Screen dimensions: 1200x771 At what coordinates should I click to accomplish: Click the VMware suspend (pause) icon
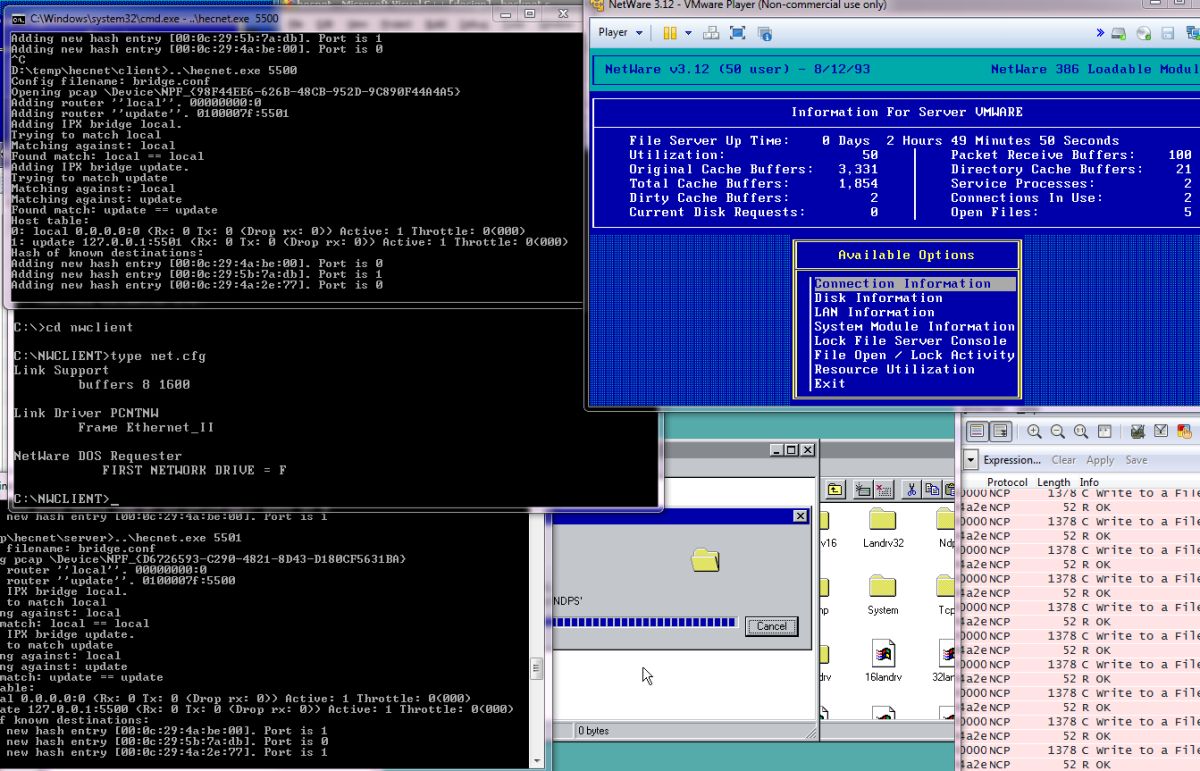669,33
